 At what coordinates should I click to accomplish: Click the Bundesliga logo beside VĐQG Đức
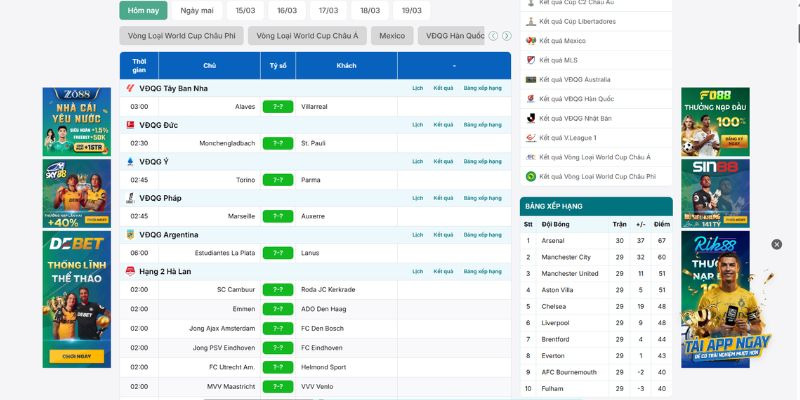(x=130, y=125)
